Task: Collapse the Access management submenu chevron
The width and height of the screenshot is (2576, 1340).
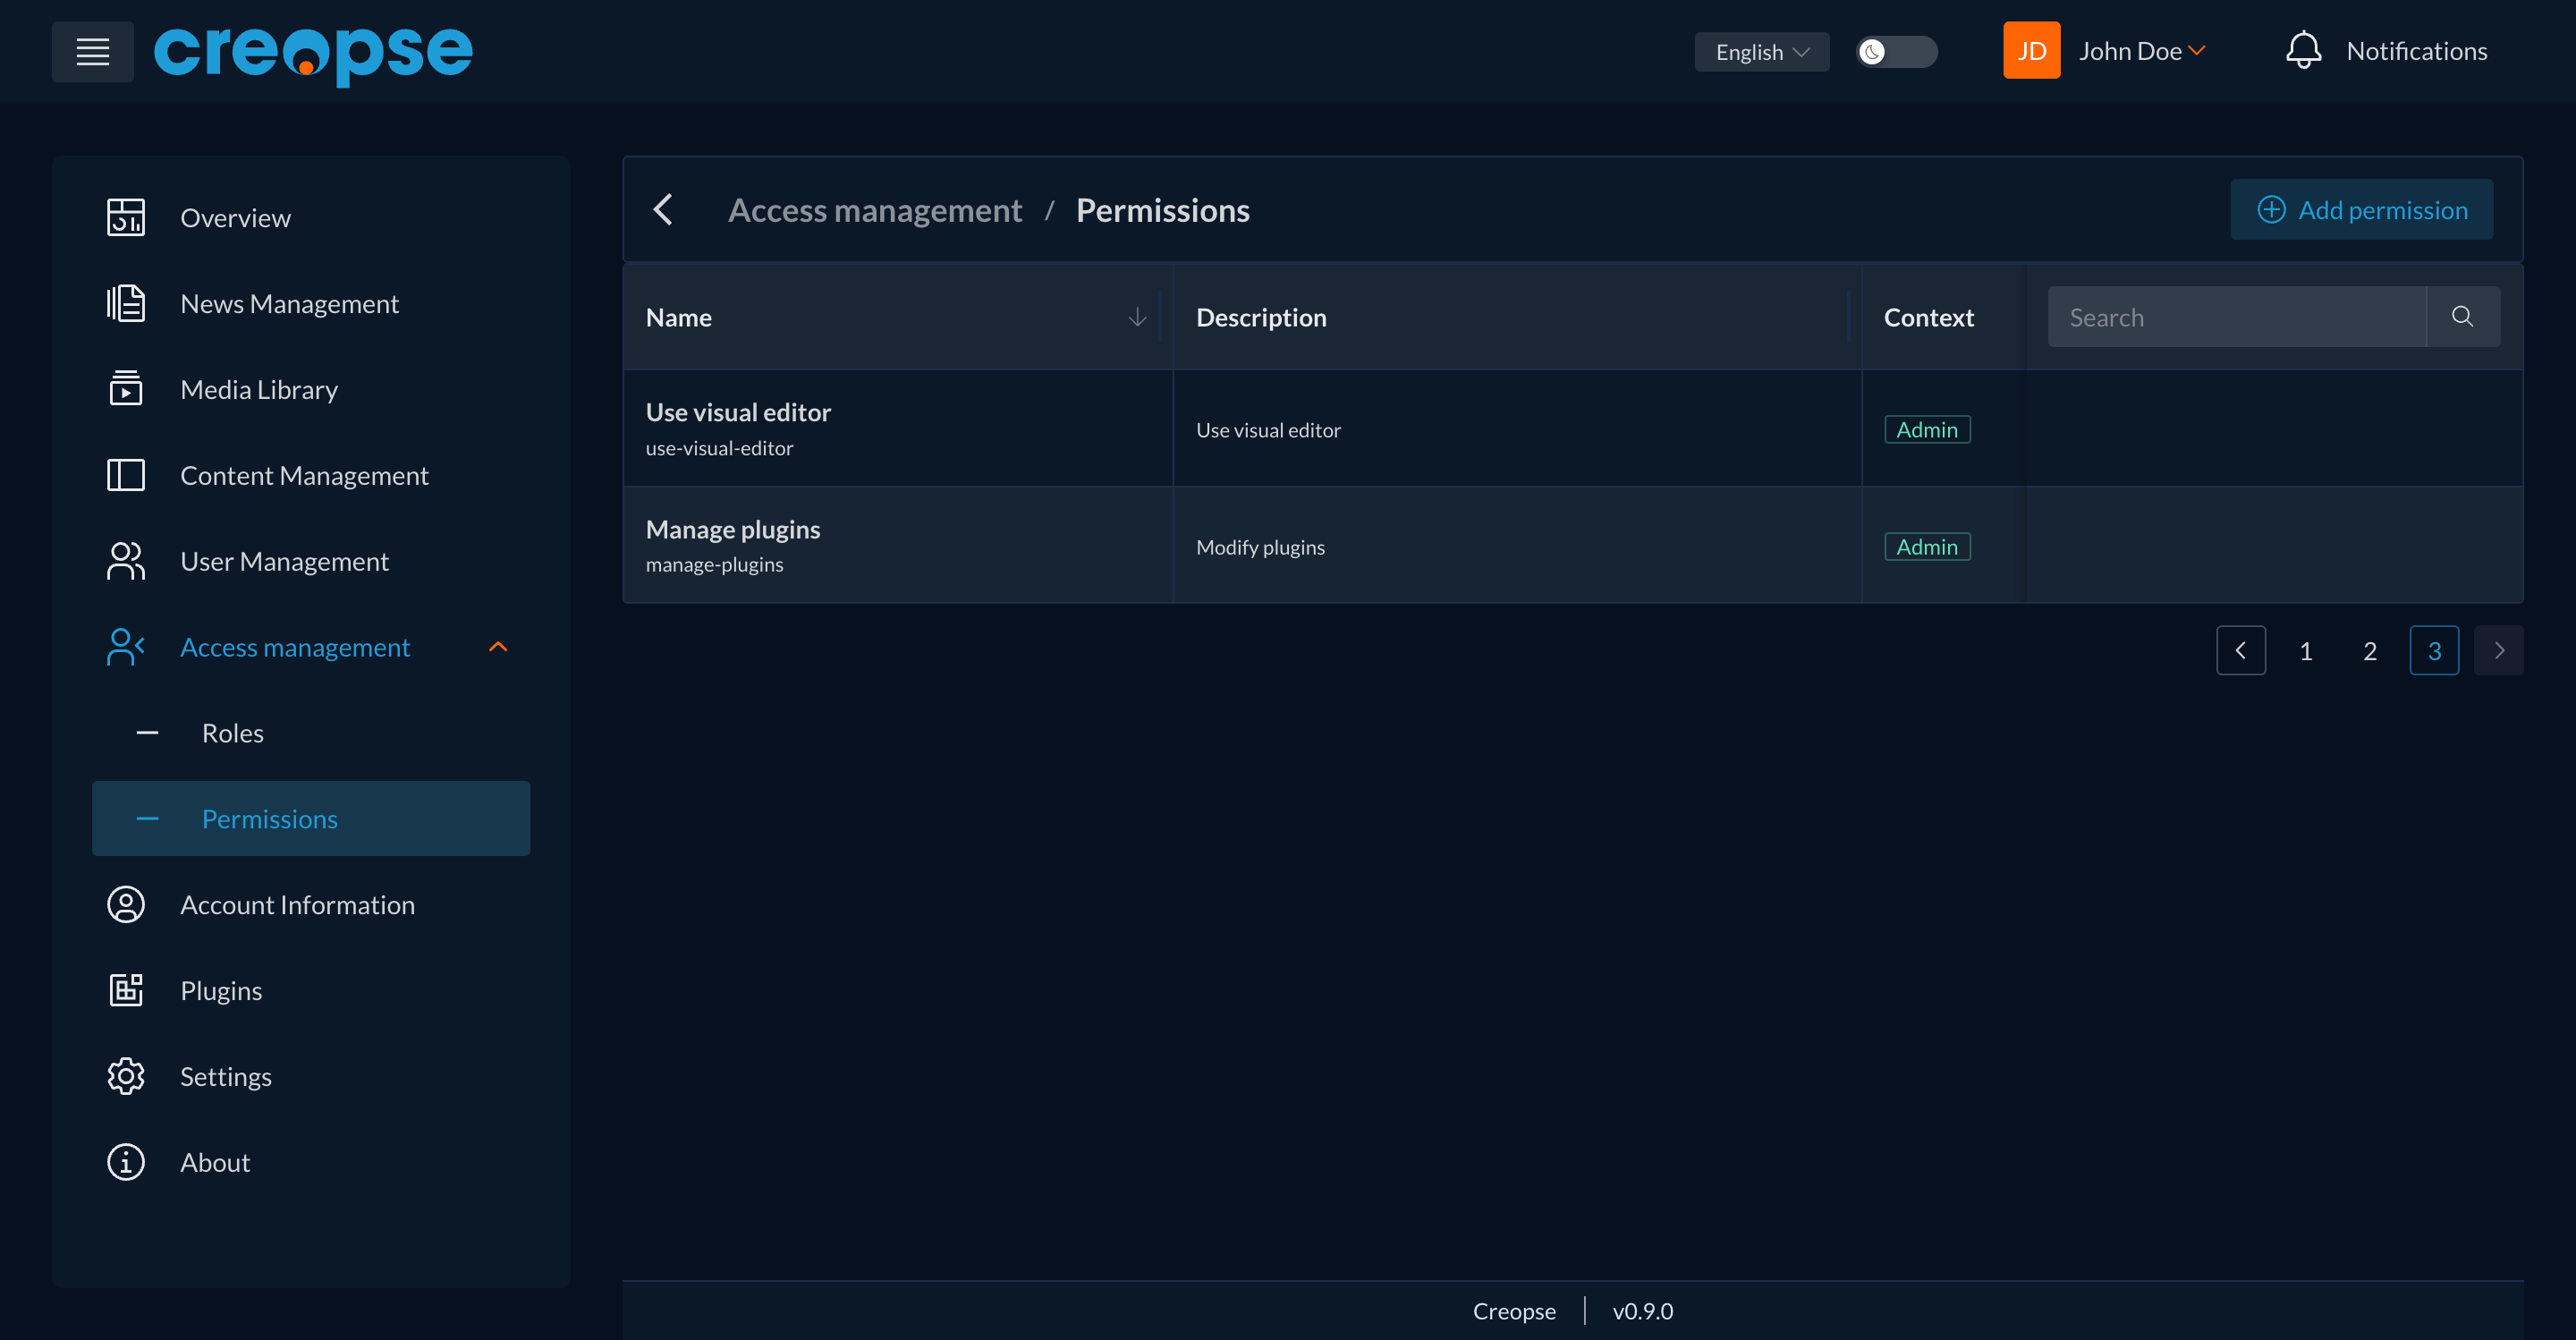Action: point(498,647)
